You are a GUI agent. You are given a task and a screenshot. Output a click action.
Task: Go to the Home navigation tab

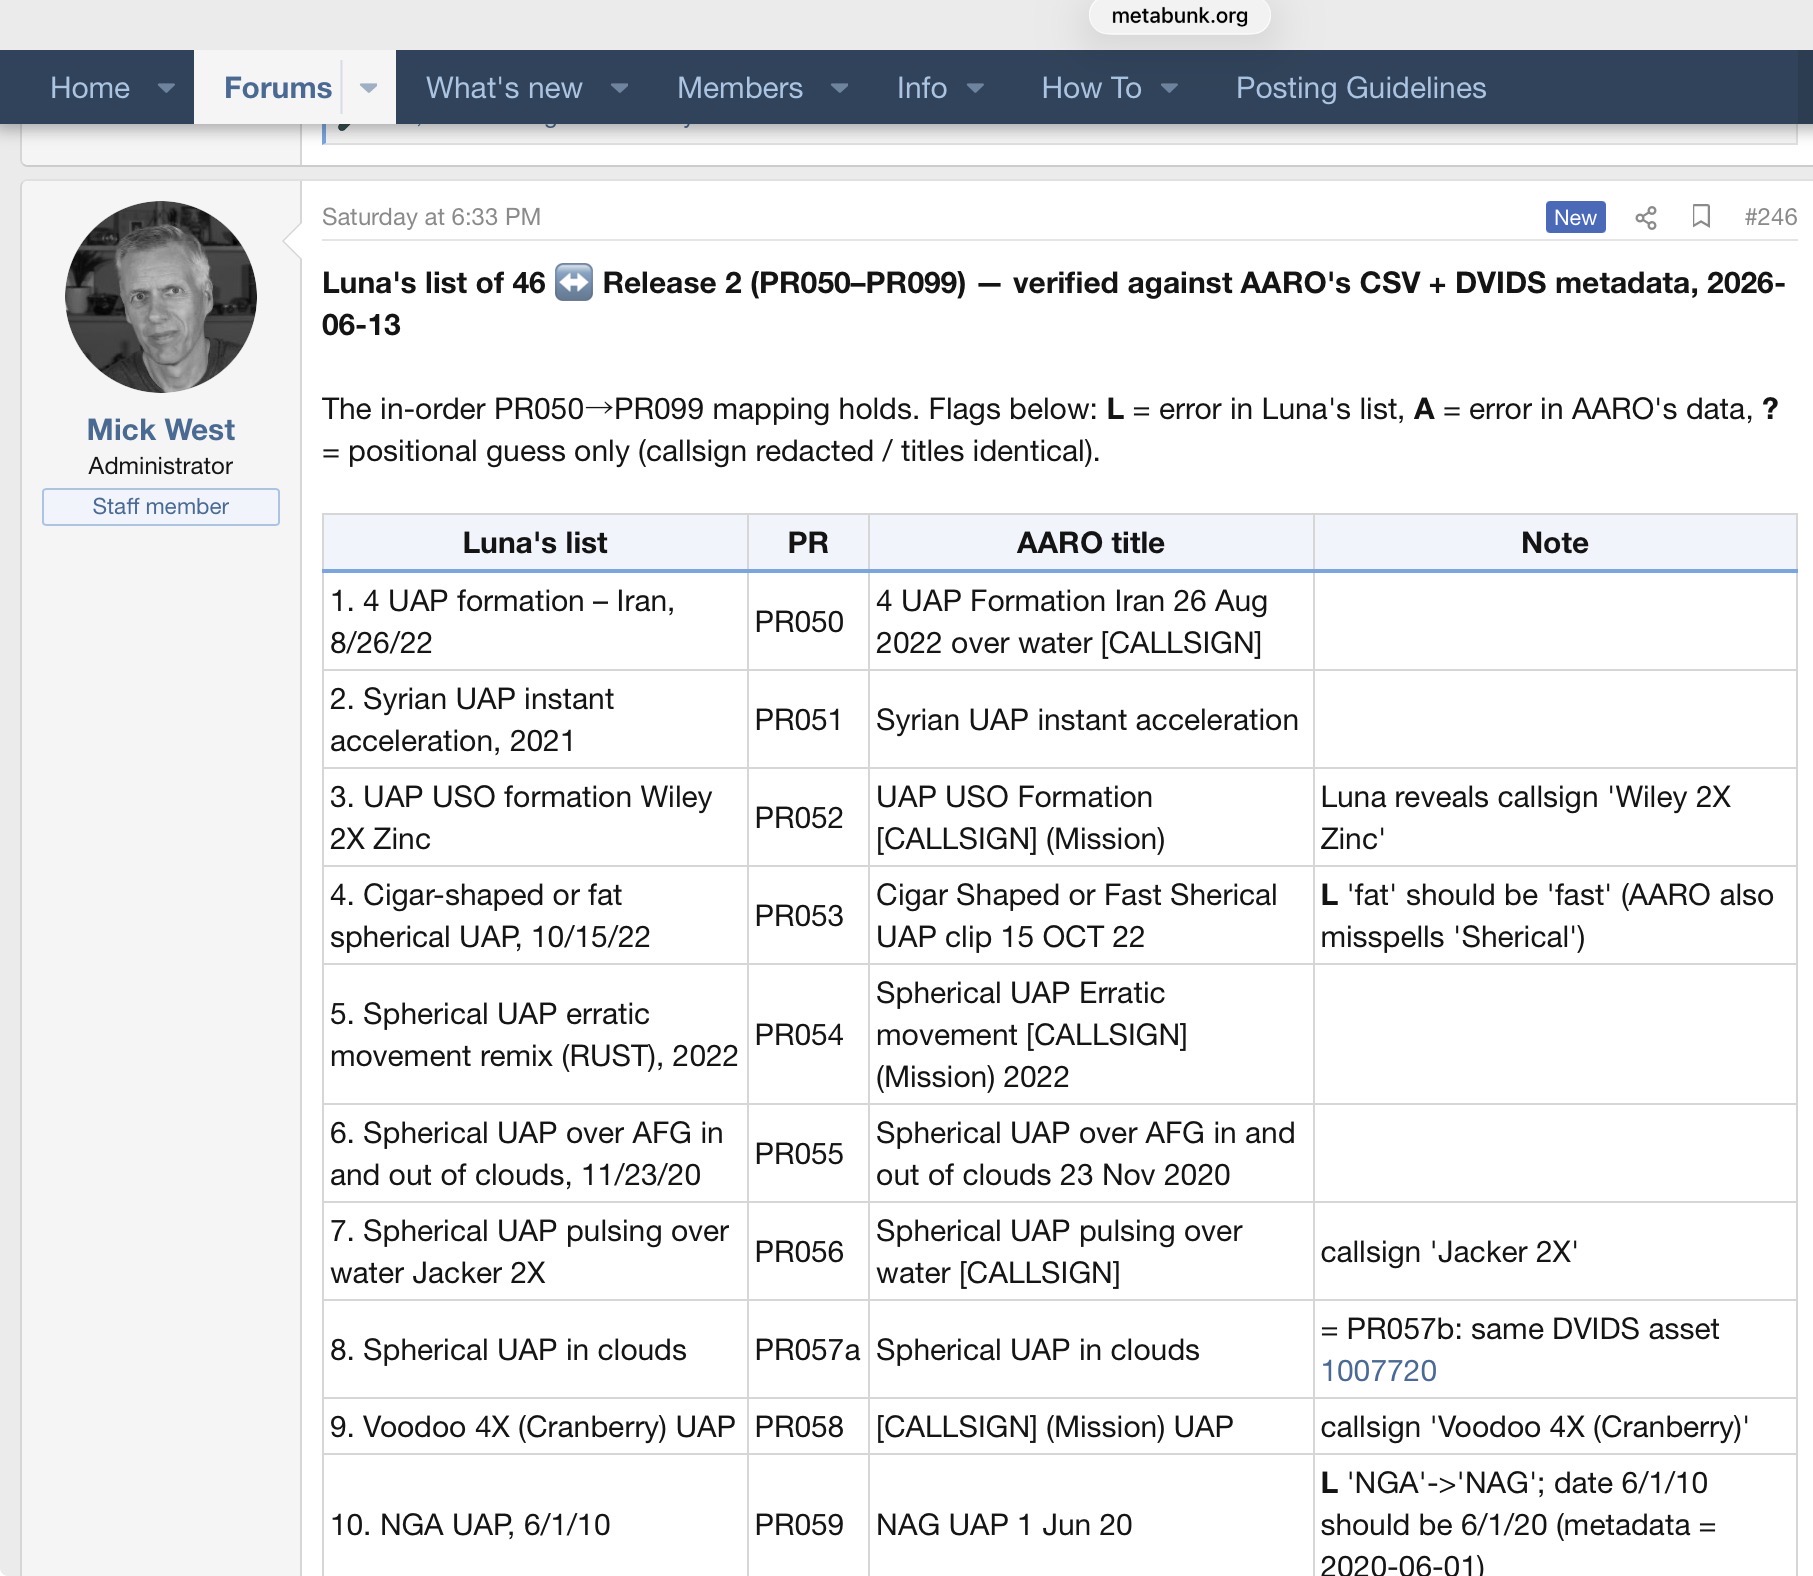pos(90,88)
